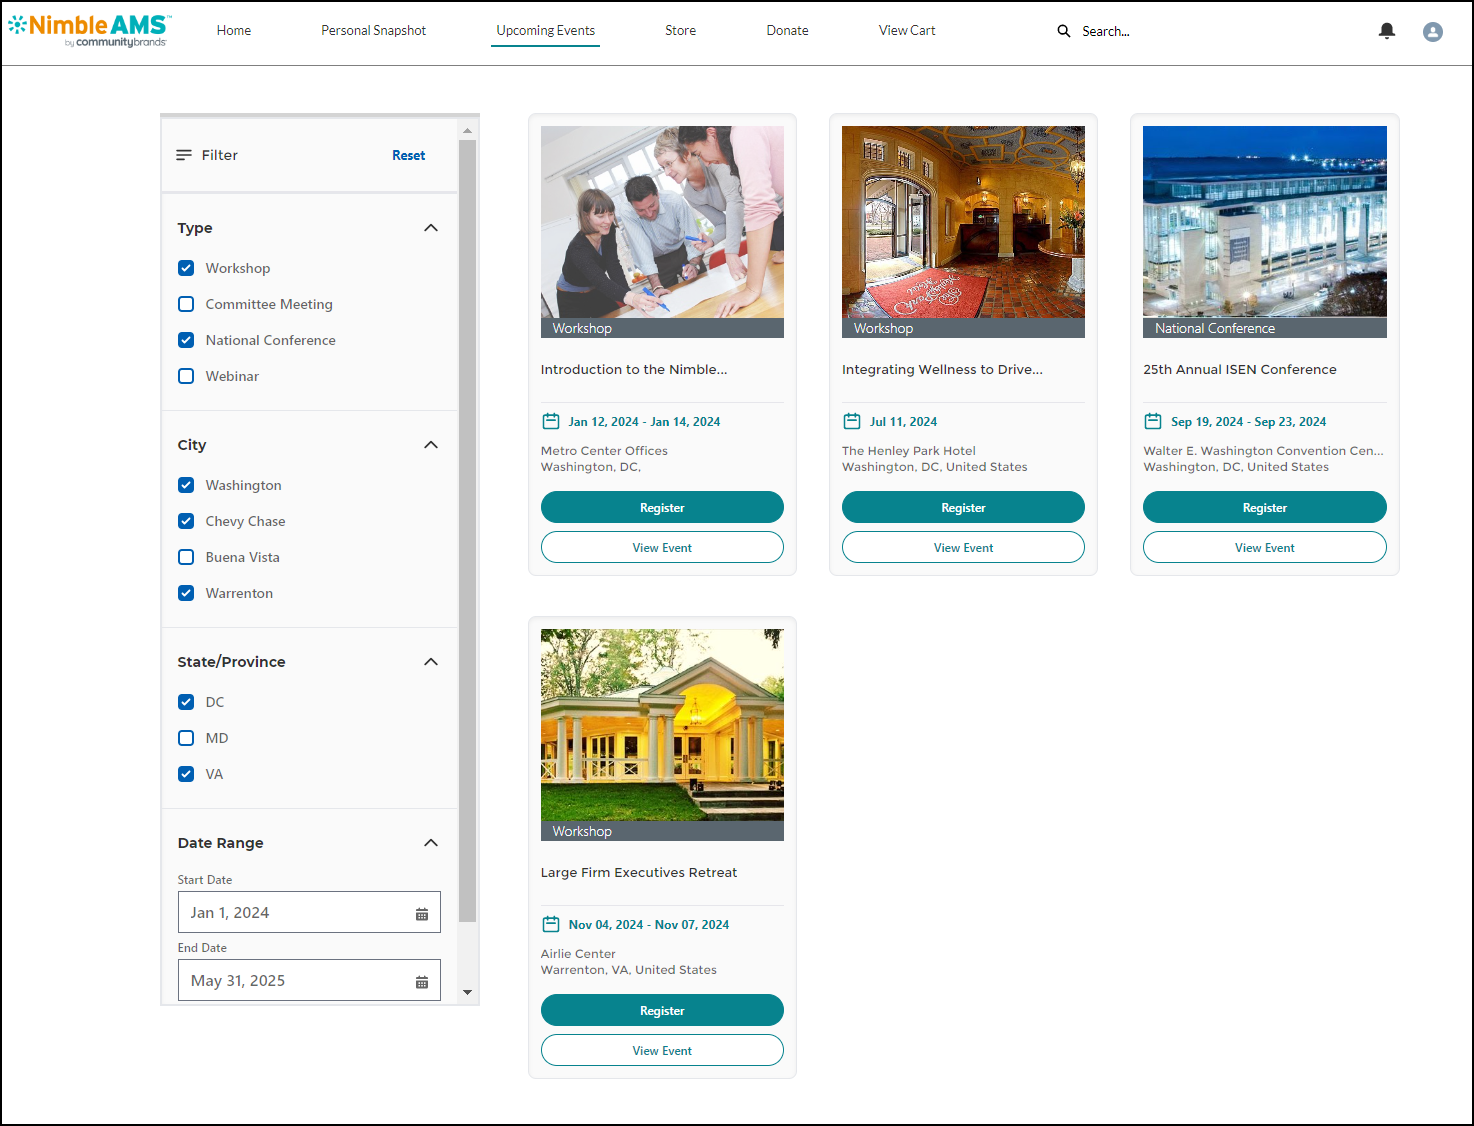Check the MD state checkbox
Screen dimensions: 1474x1126
186,738
